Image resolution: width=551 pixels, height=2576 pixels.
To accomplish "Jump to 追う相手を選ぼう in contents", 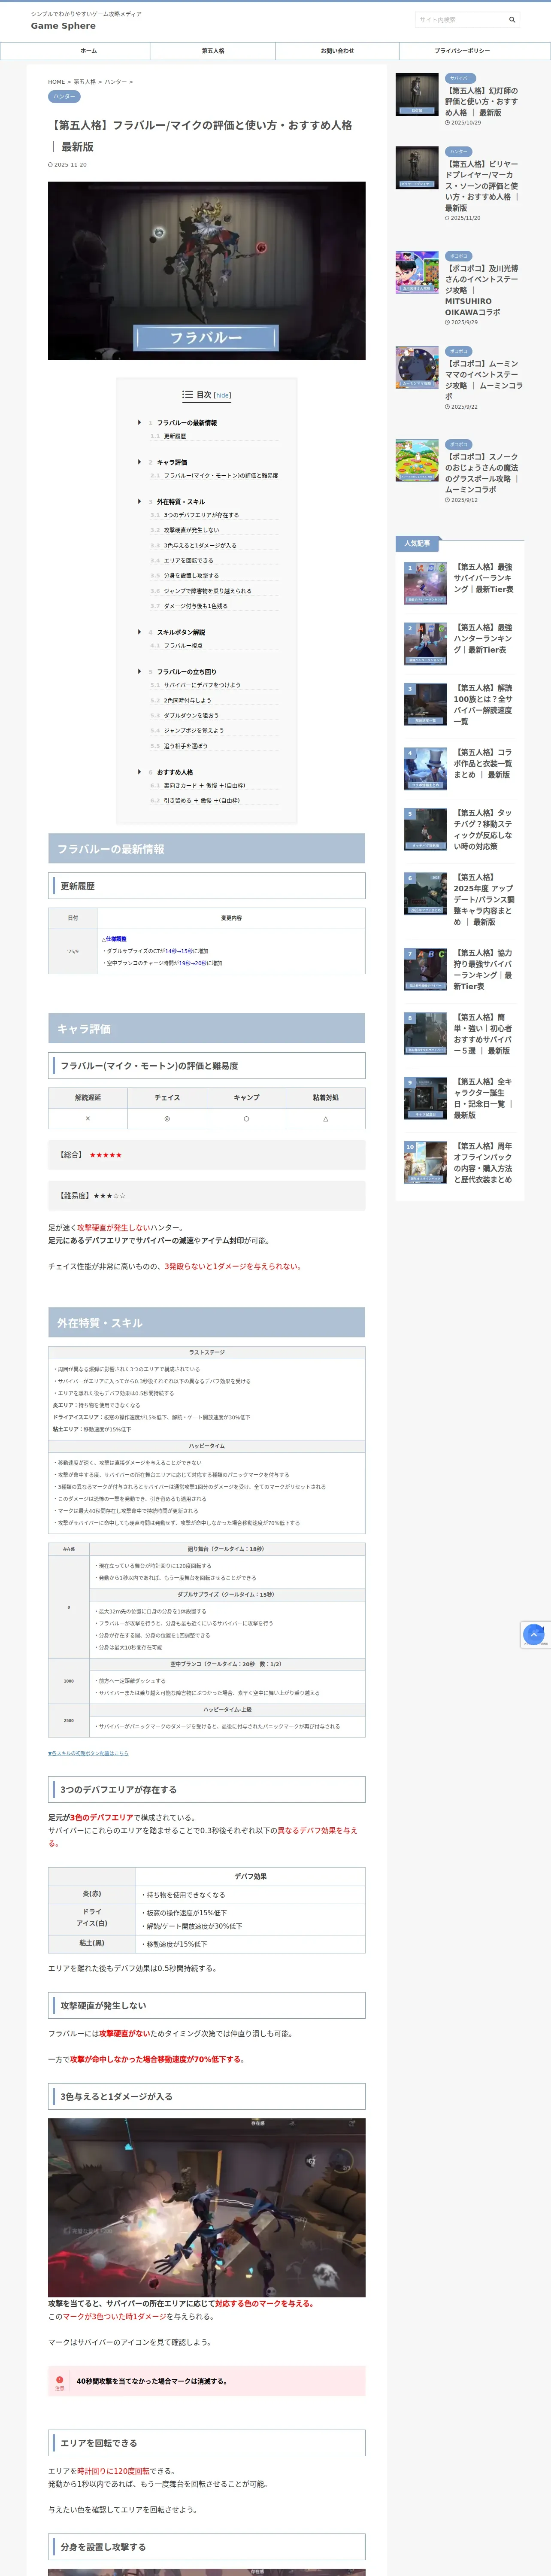I will pyautogui.click(x=185, y=746).
